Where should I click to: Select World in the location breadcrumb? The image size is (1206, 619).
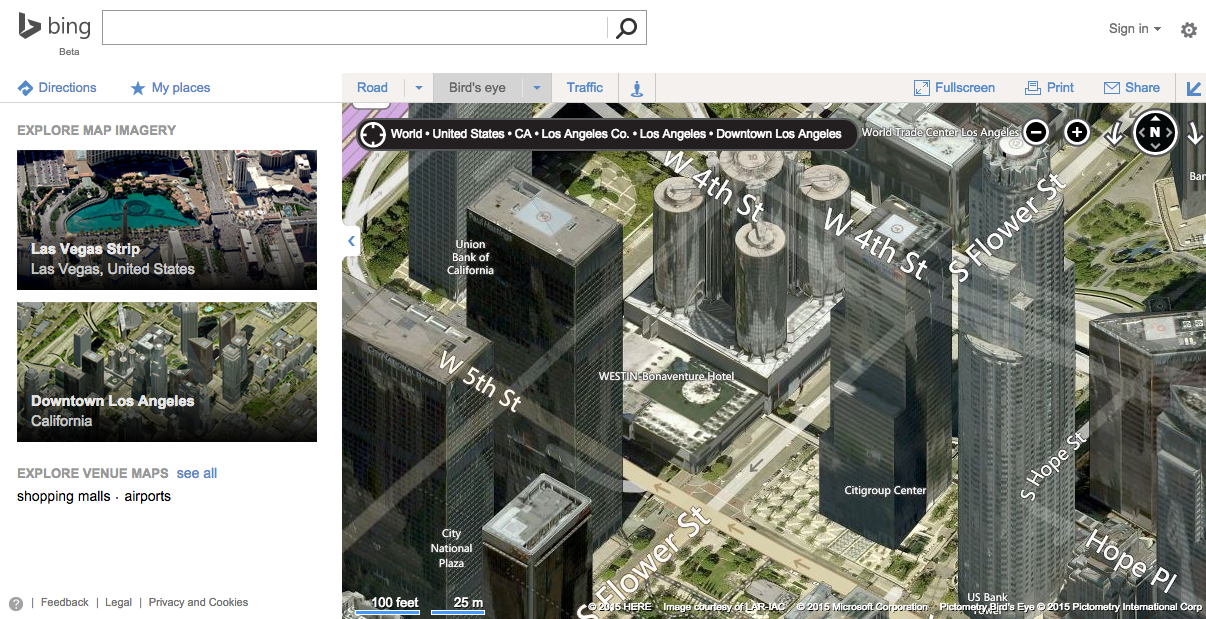(406, 134)
